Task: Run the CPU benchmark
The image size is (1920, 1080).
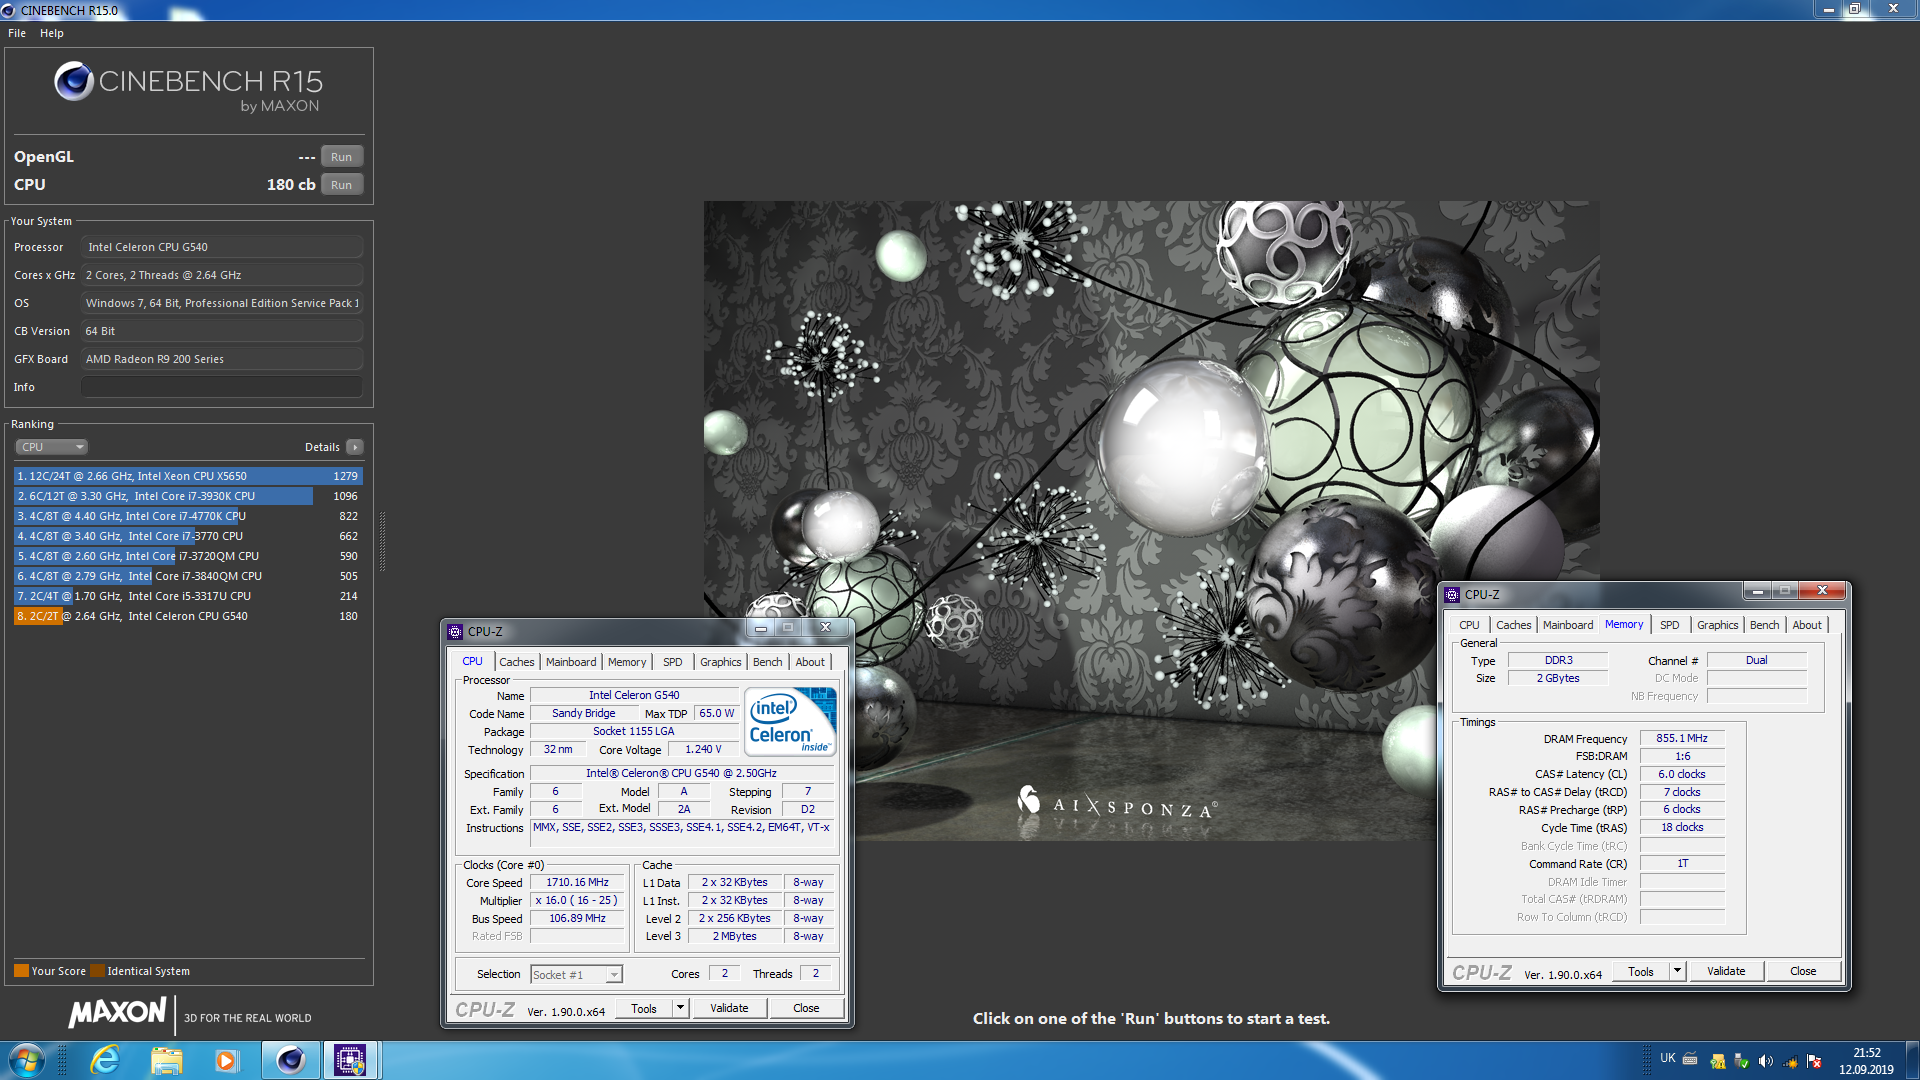Action: [342, 185]
